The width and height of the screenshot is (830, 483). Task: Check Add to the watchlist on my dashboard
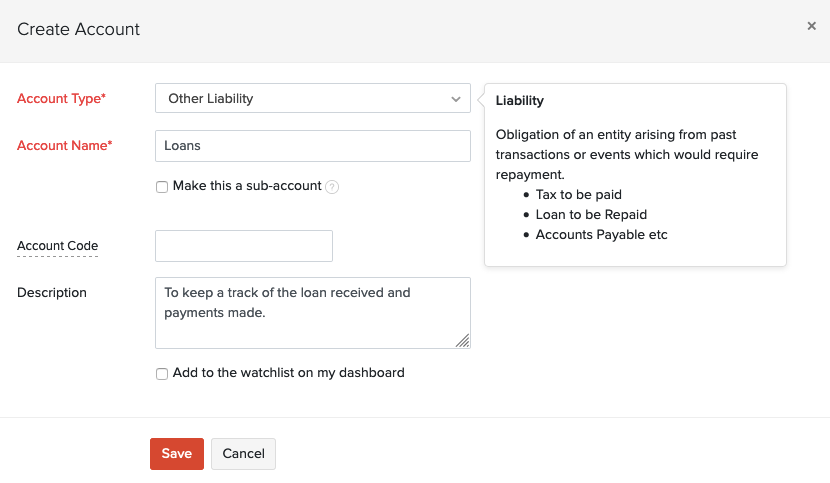(162, 374)
